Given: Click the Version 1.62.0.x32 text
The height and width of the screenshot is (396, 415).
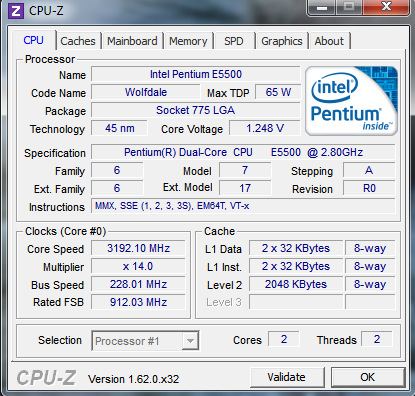Looking at the screenshot, I should click(x=133, y=379).
